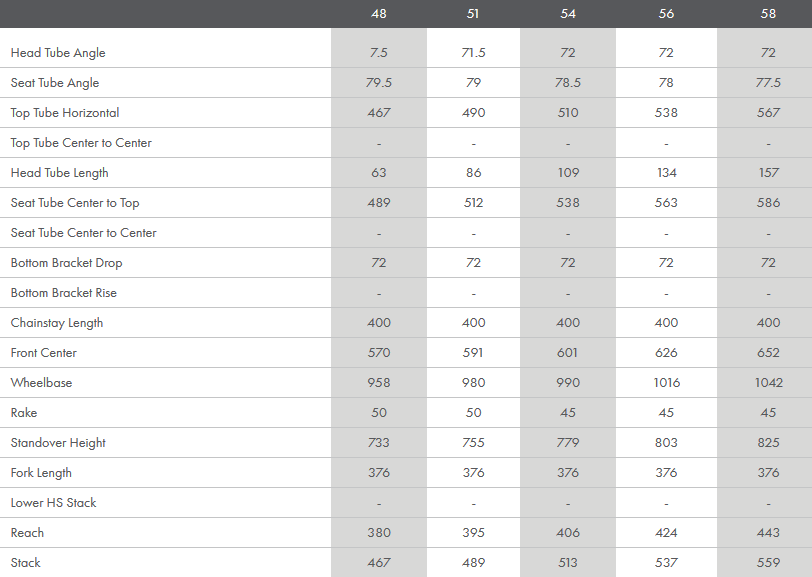Click the Top Tube Horizontal label

coord(65,113)
